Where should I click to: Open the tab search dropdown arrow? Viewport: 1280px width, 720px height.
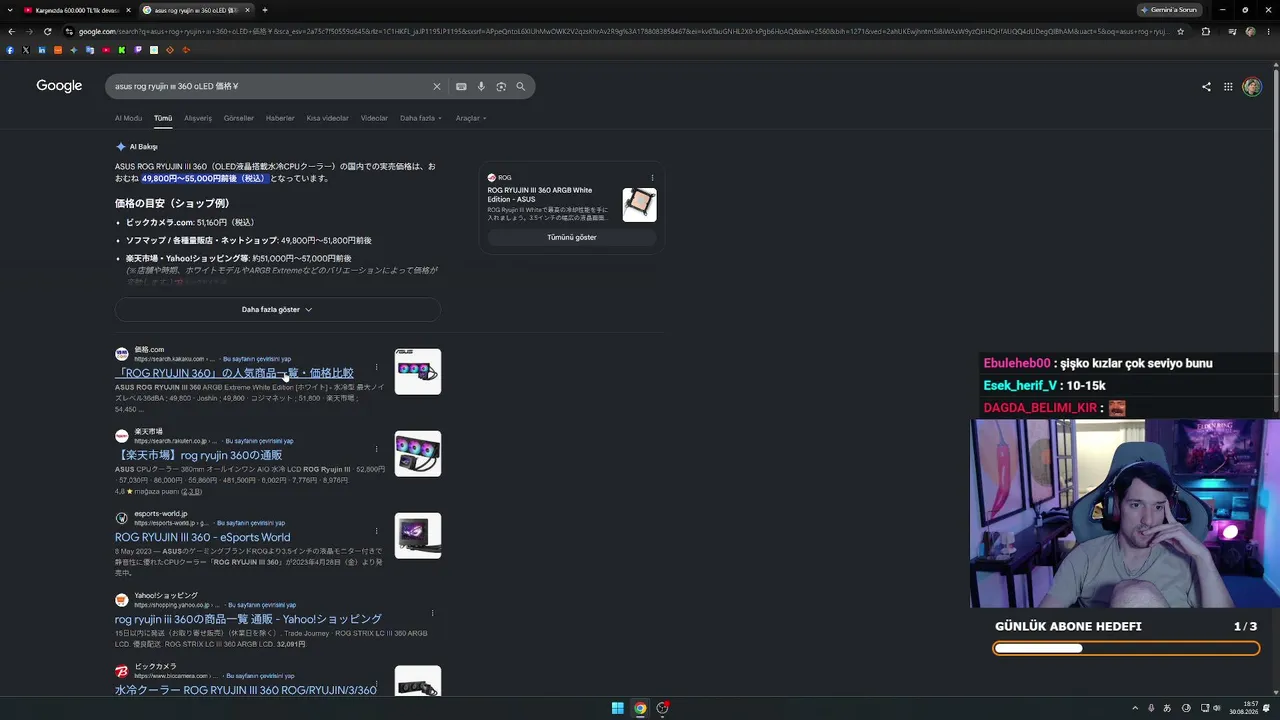[x=8, y=10]
